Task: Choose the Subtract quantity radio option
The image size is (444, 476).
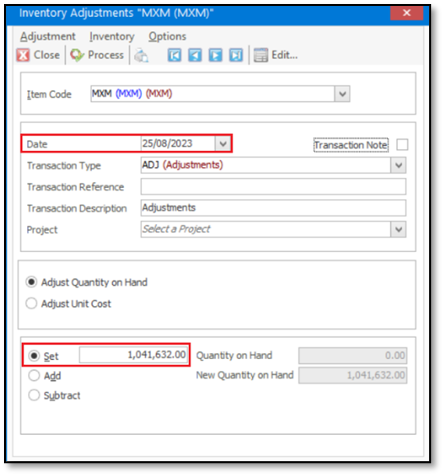Action: (x=34, y=395)
